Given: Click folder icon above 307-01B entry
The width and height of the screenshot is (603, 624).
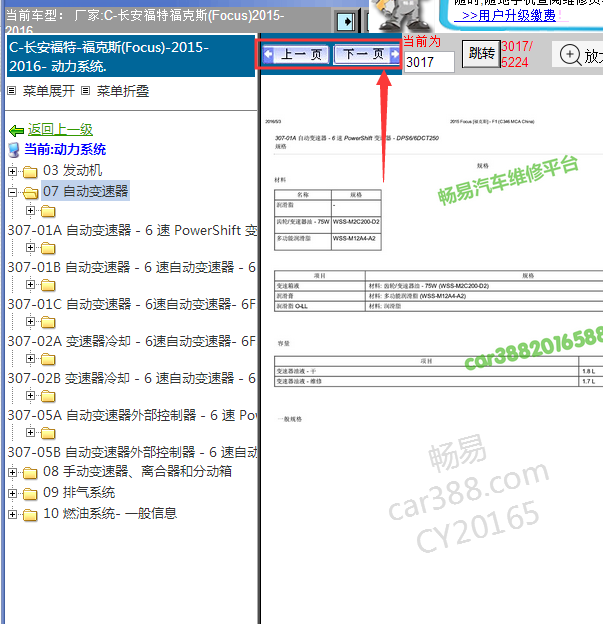Looking at the screenshot, I should point(48,248).
